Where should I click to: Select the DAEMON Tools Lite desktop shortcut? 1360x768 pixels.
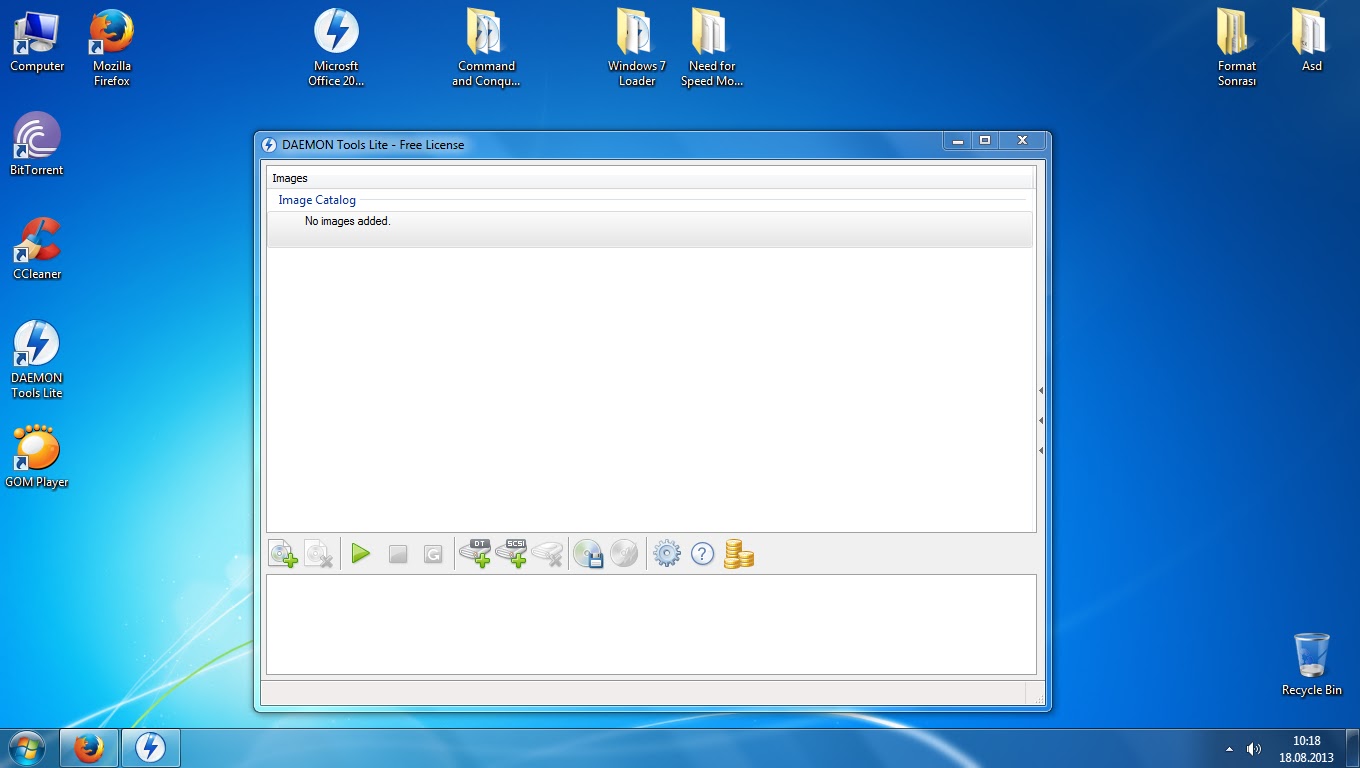[x=37, y=360]
